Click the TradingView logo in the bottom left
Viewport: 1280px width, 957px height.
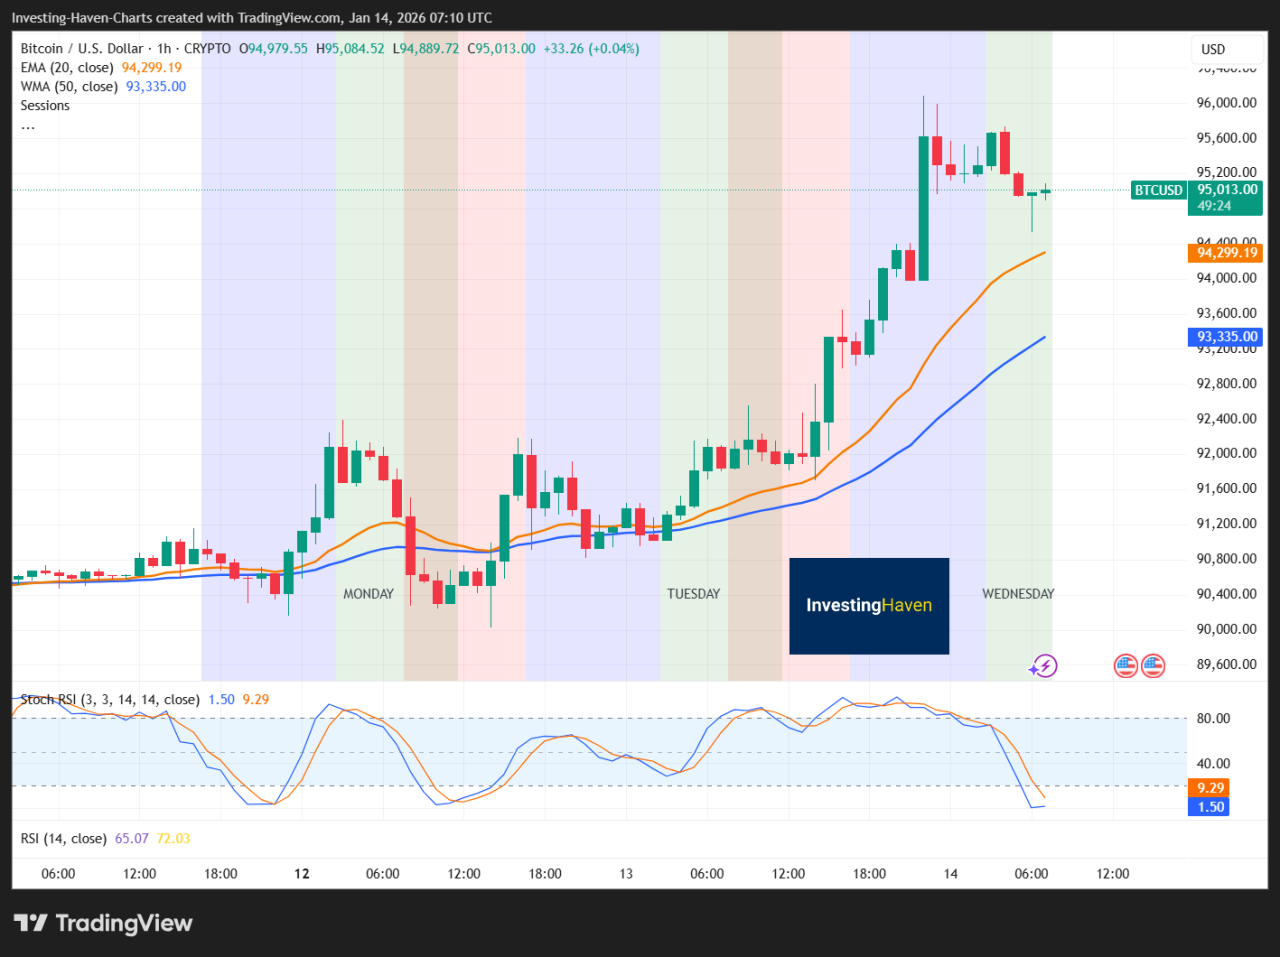coord(103,923)
